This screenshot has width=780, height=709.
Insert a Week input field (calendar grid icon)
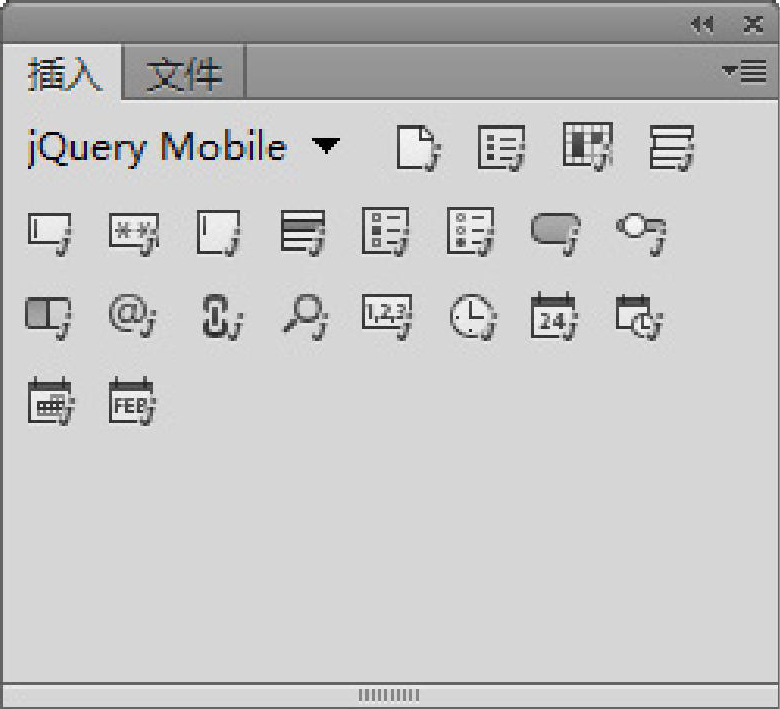click(x=51, y=401)
